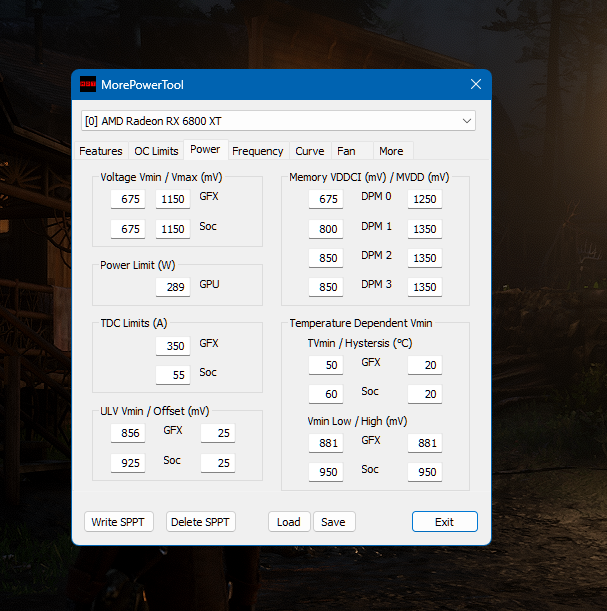607x611 pixels.
Task: Click the Soc Vmin High 950 field
Action: tap(425, 472)
